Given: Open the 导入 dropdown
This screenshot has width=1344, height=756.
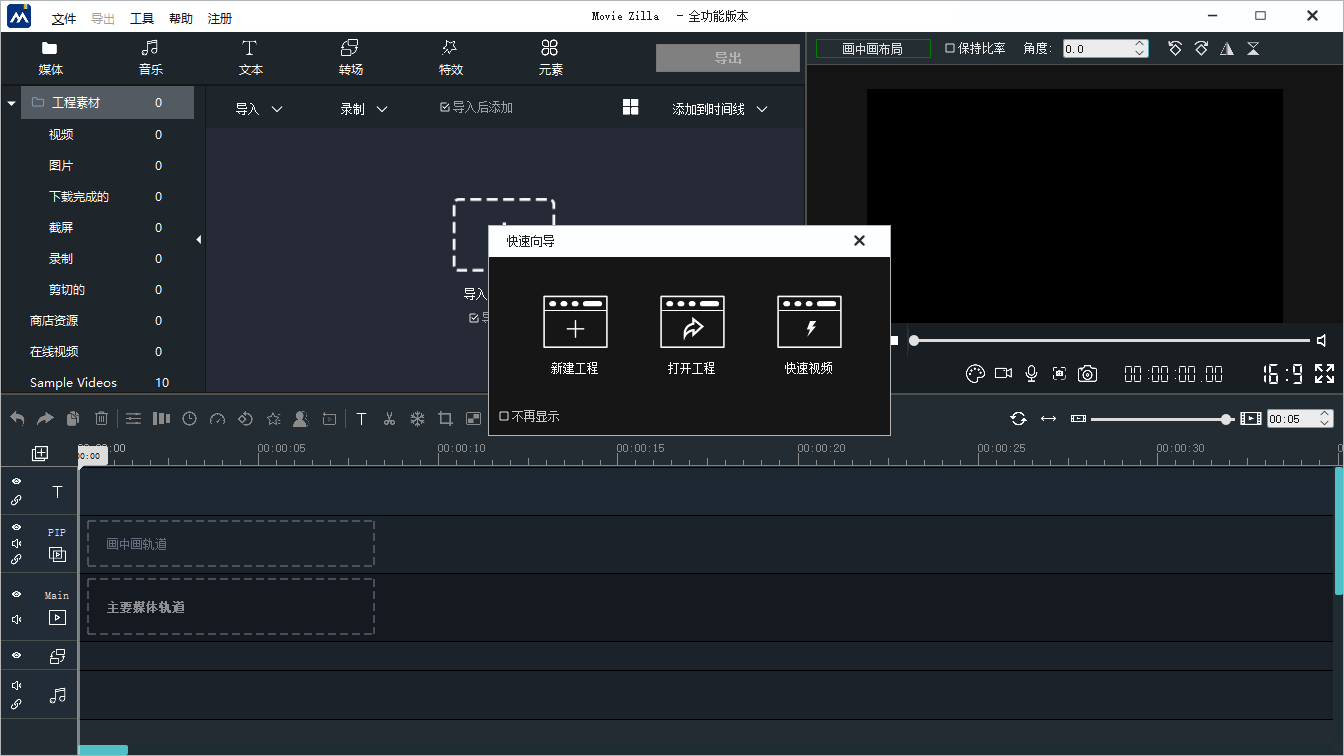Looking at the screenshot, I should [x=259, y=109].
